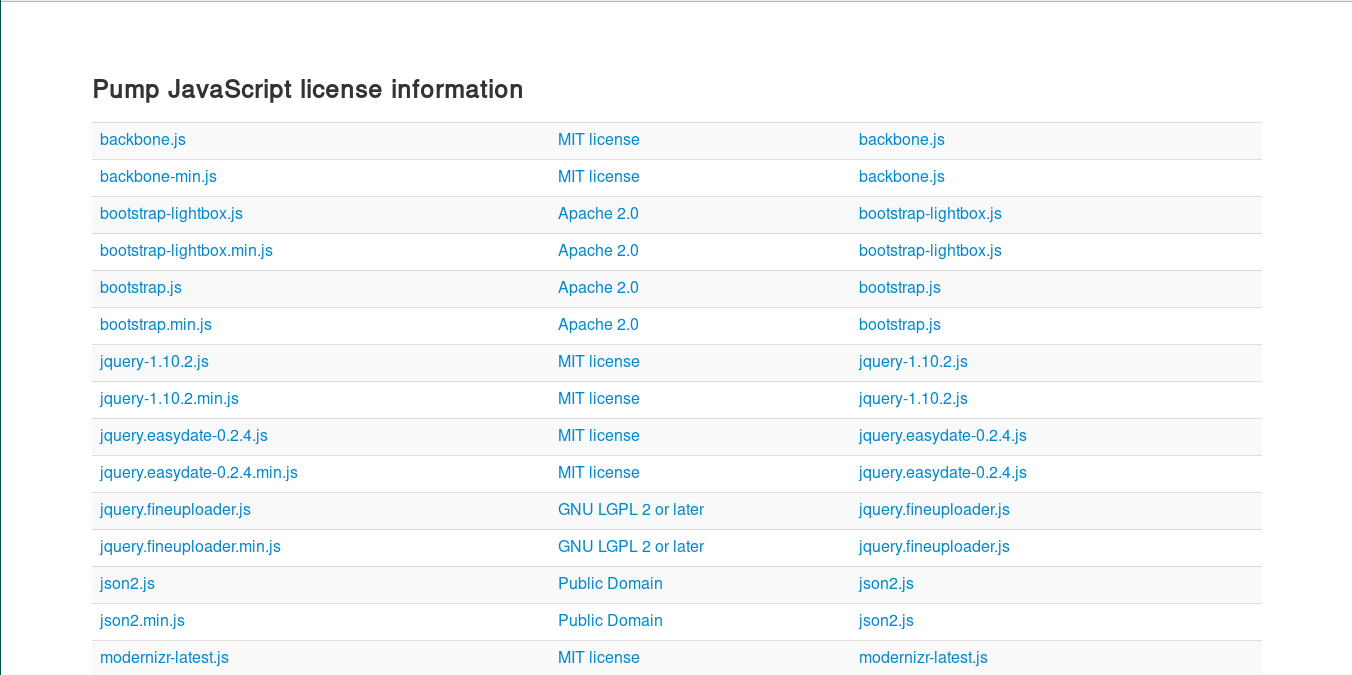The width and height of the screenshot is (1352, 675).
Task: Open modernizr-latest.js link in first column
Action: coord(164,658)
